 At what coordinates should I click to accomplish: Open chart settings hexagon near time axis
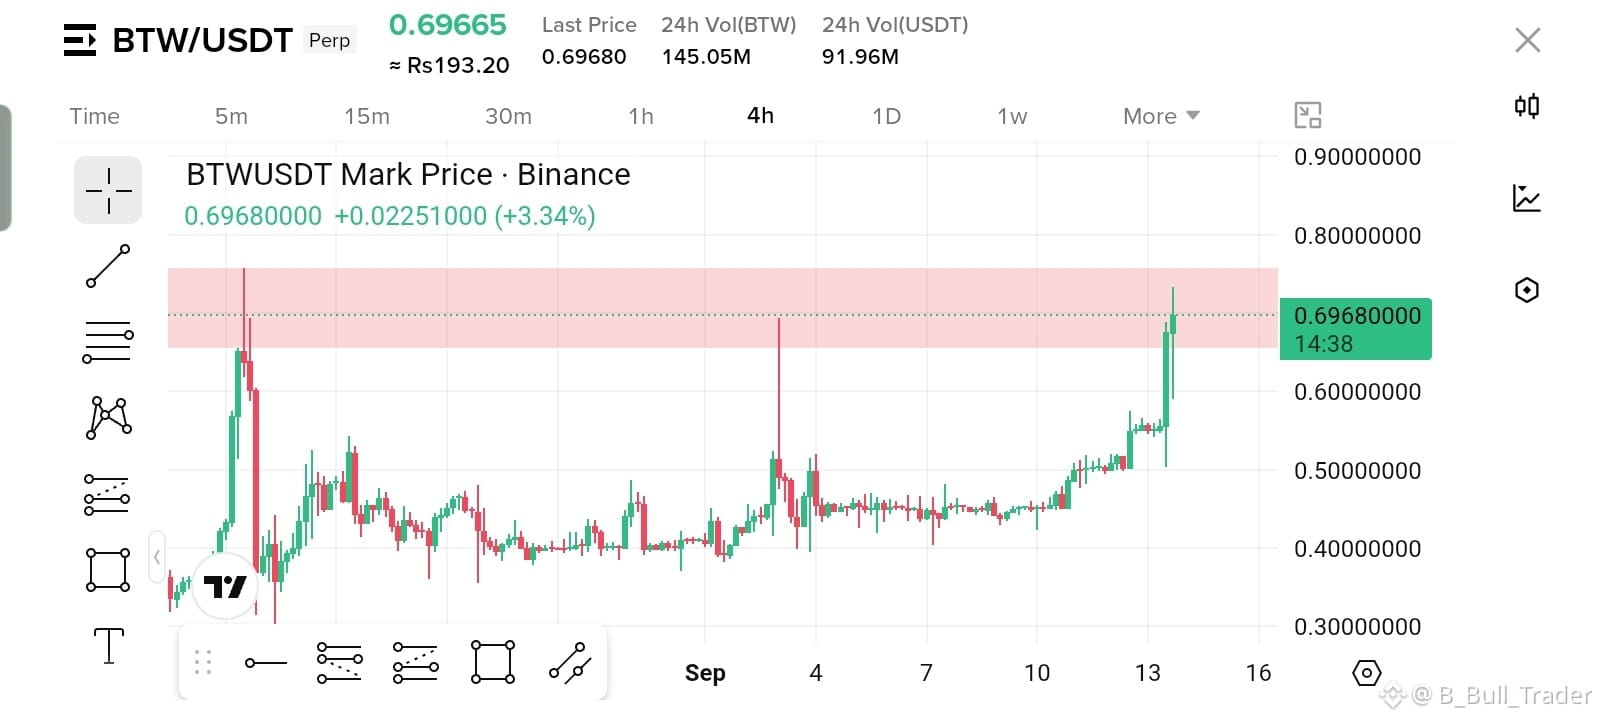pyautogui.click(x=1366, y=673)
